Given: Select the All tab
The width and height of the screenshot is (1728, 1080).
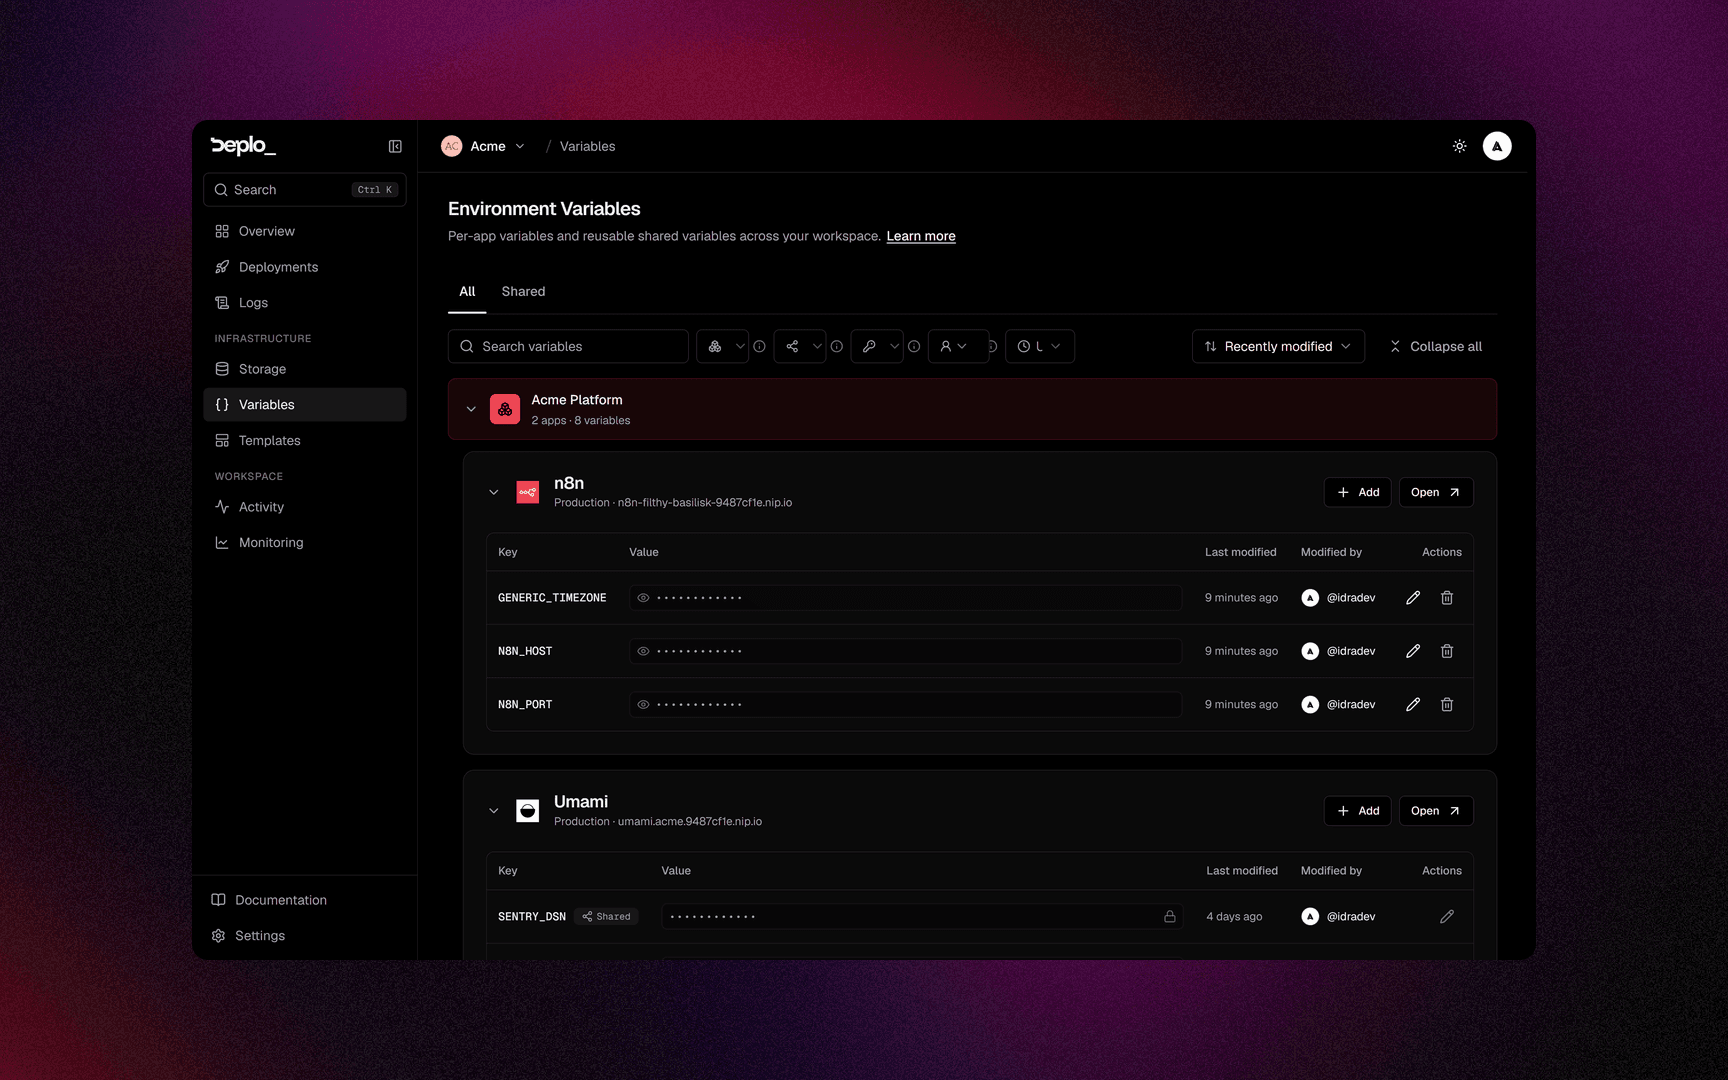Looking at the screenshot, I should point(467,291).
